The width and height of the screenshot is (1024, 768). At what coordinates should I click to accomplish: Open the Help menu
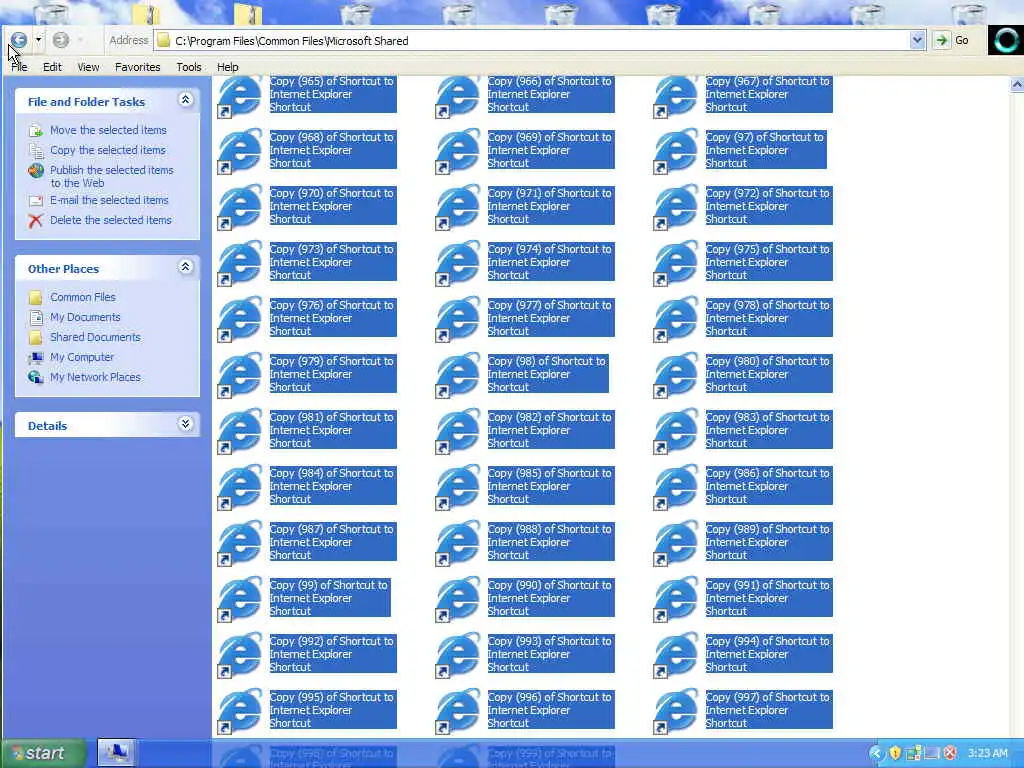coord(228,67)
